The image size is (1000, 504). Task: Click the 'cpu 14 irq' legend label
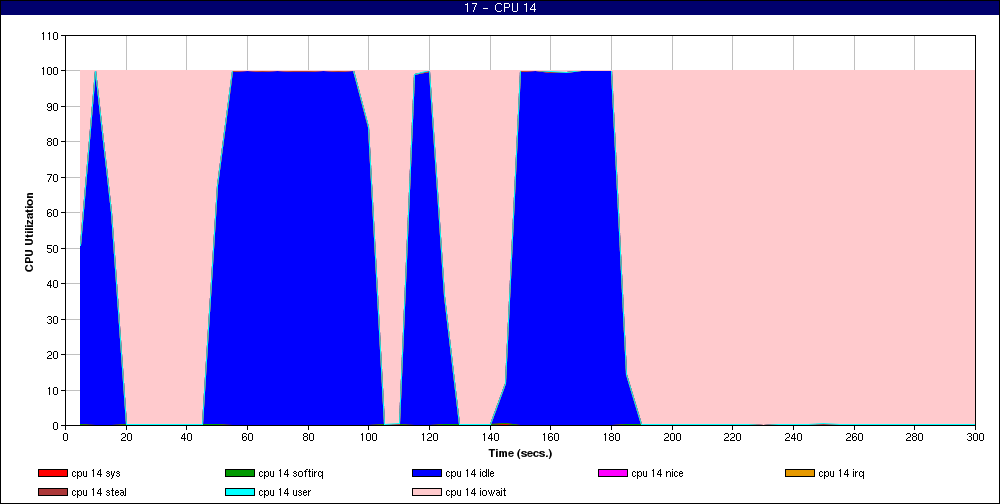point(841,473)
